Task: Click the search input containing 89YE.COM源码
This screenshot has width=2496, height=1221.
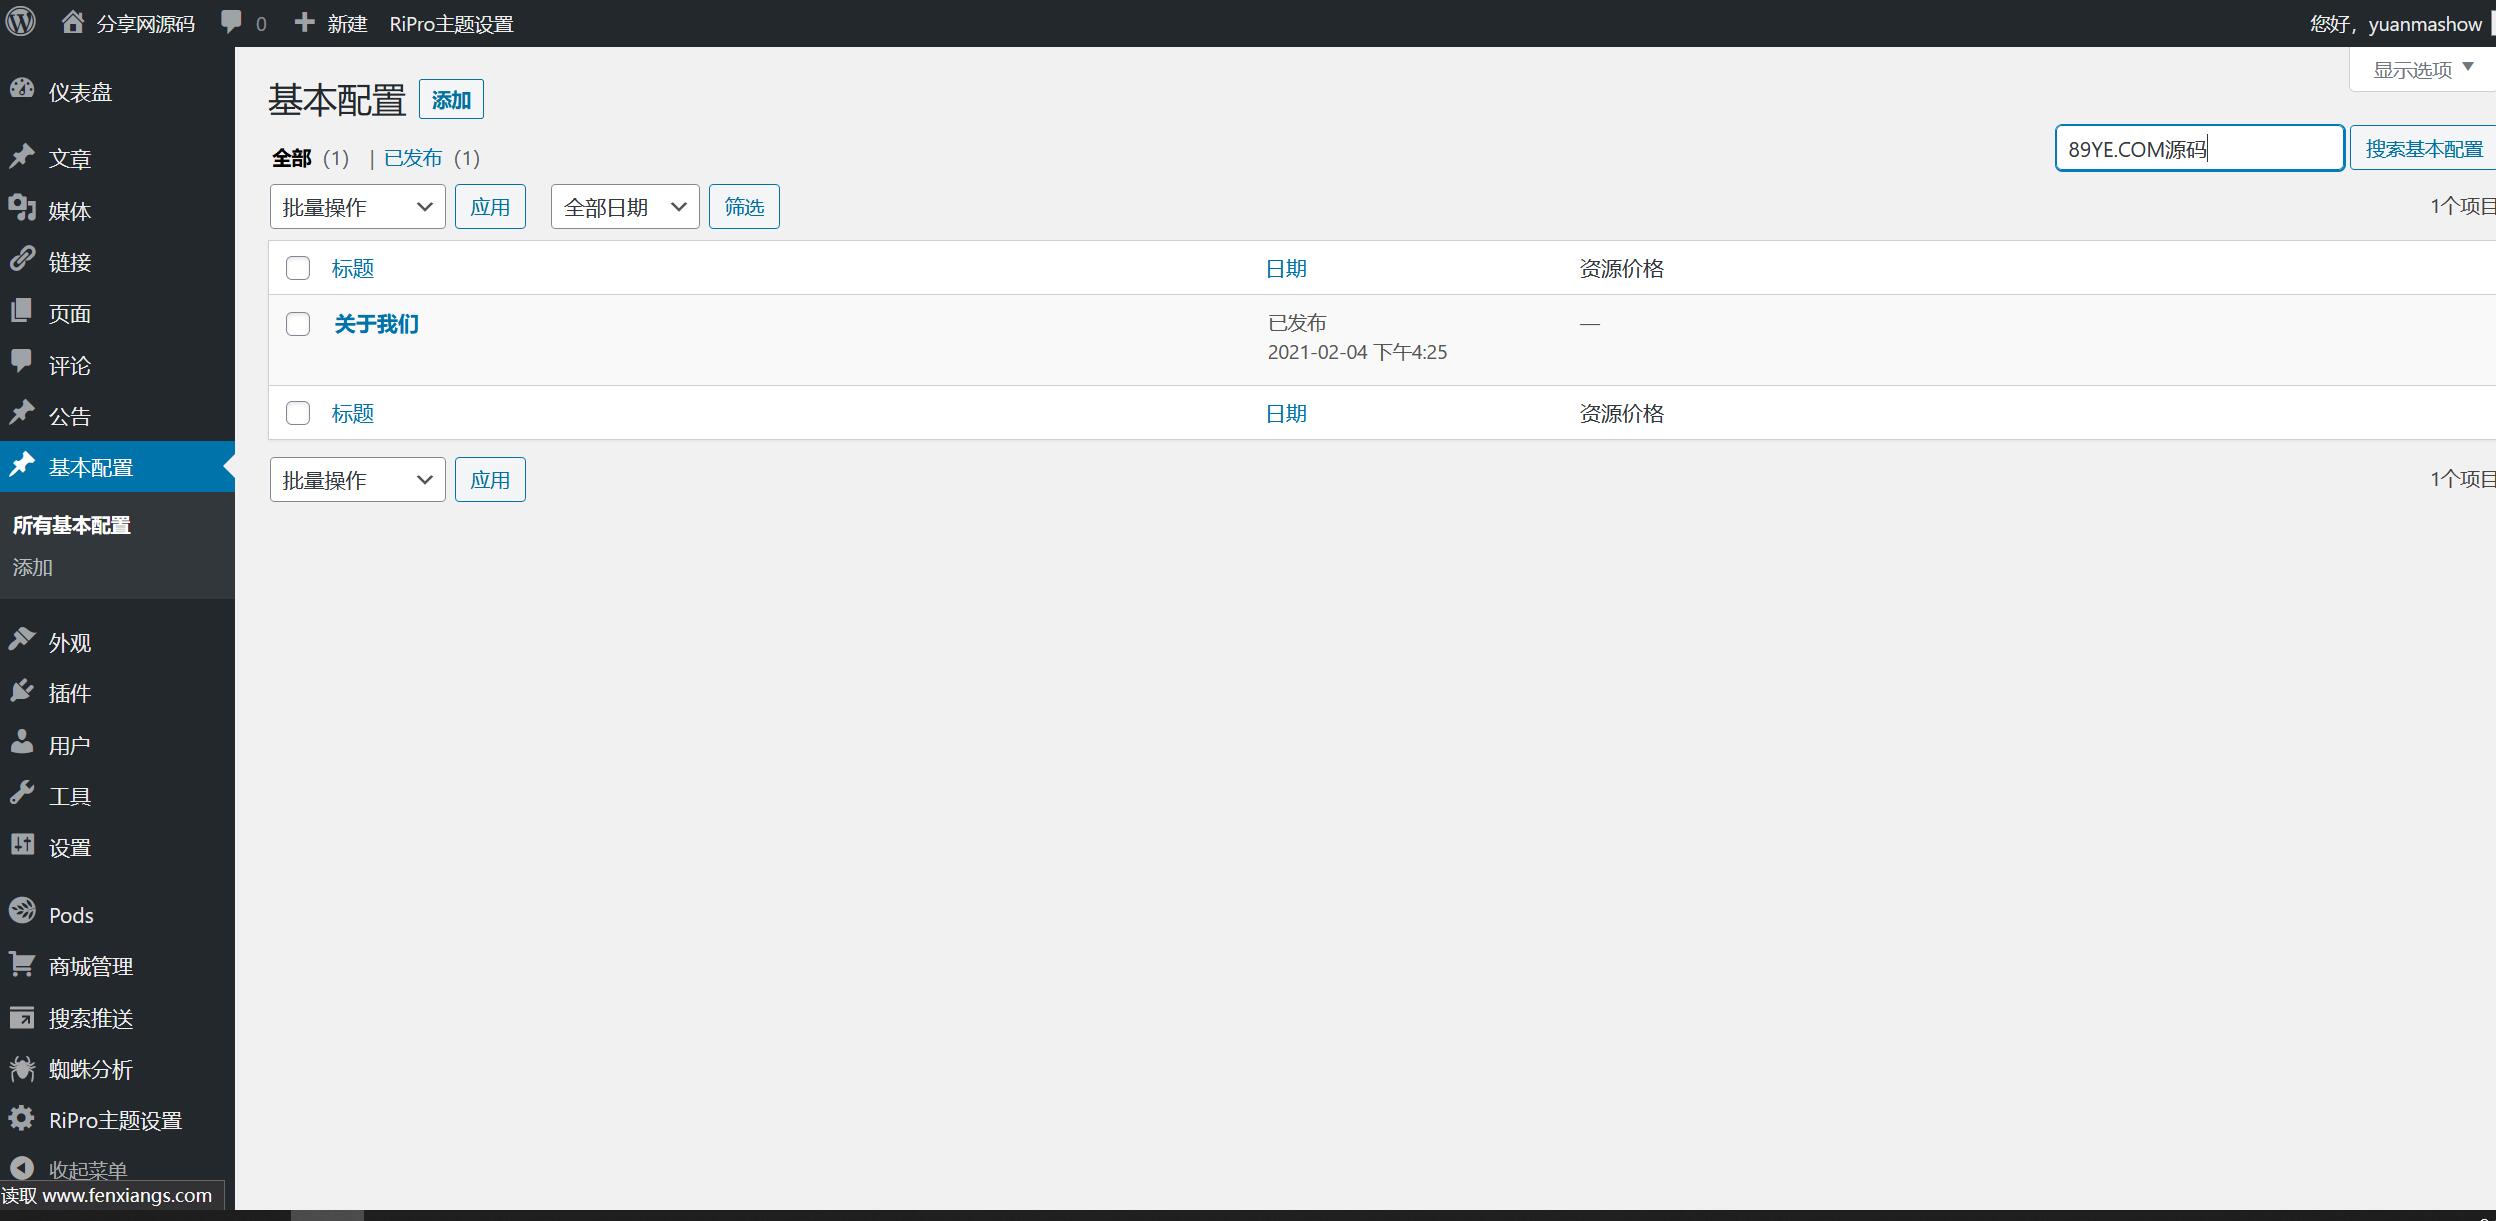Action: (x=2198, y=149)
